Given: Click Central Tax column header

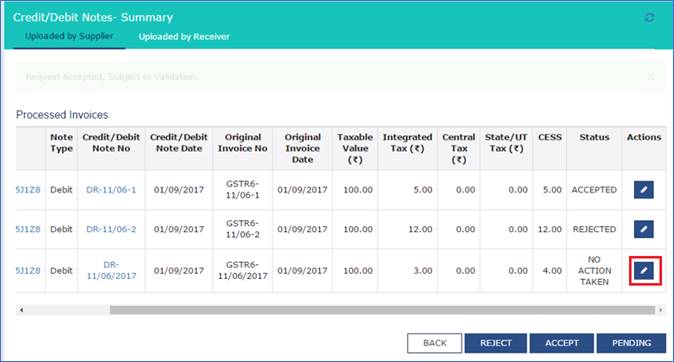Looking at the screenshot, I should [459, 148].
